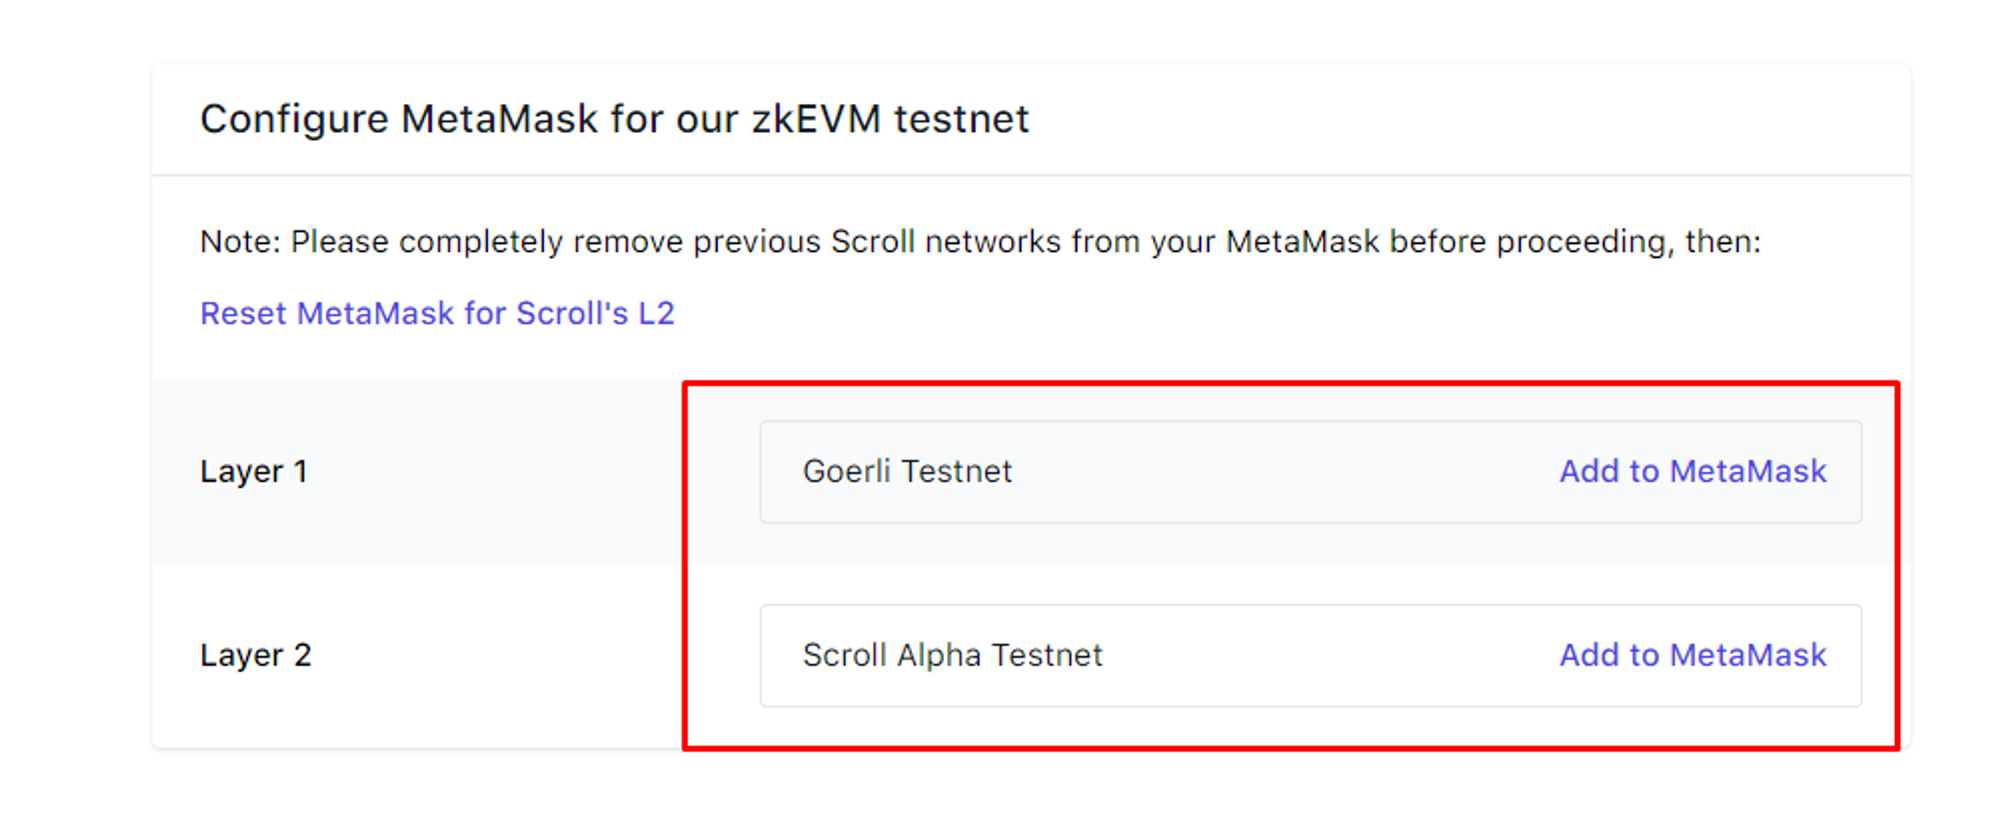Open the Reset MetaMask for Scroll's L2 link

tap(437, 313)
